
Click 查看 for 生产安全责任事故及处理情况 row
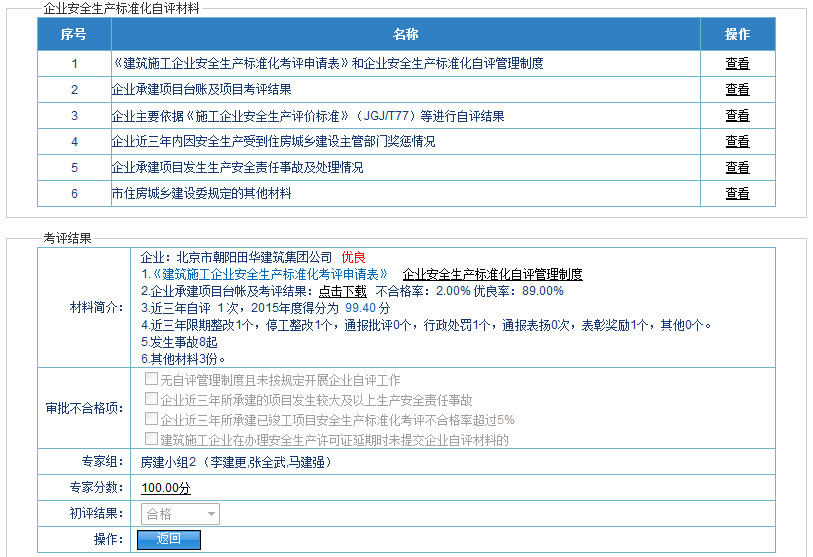(737, 168)
